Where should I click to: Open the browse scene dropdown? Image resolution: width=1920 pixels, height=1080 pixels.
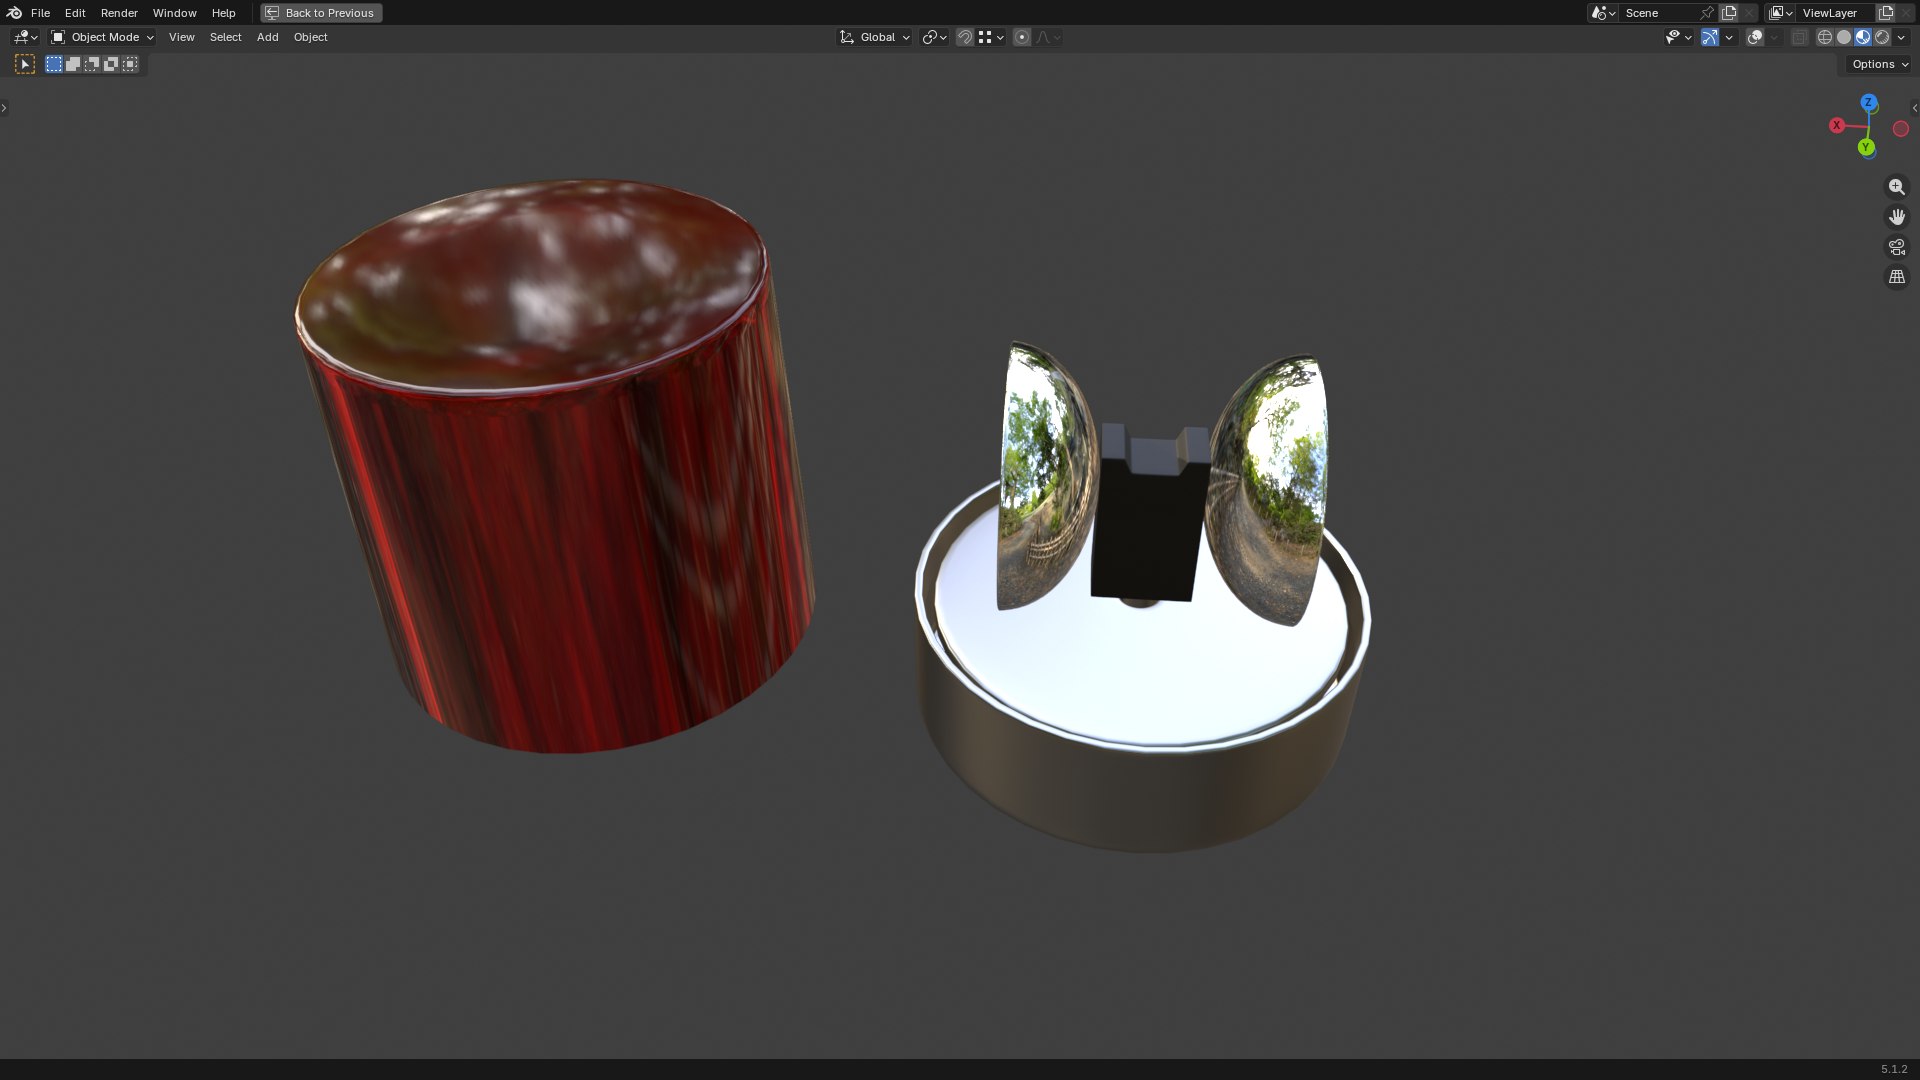click(x=1603, y=13)
